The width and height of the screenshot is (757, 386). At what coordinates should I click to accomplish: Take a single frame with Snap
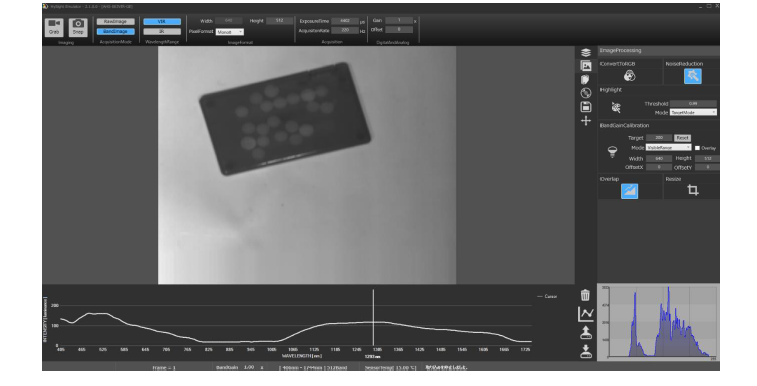tap(78, 27)
